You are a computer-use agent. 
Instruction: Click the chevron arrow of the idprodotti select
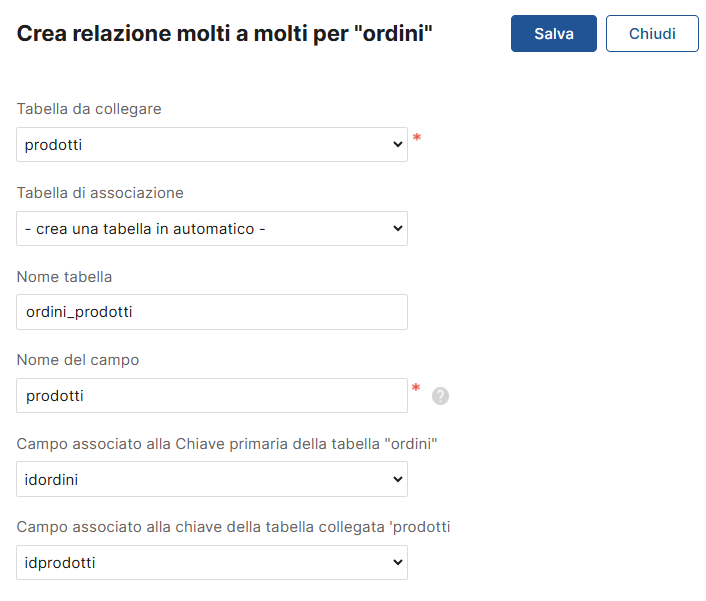(x=397, y=563)
